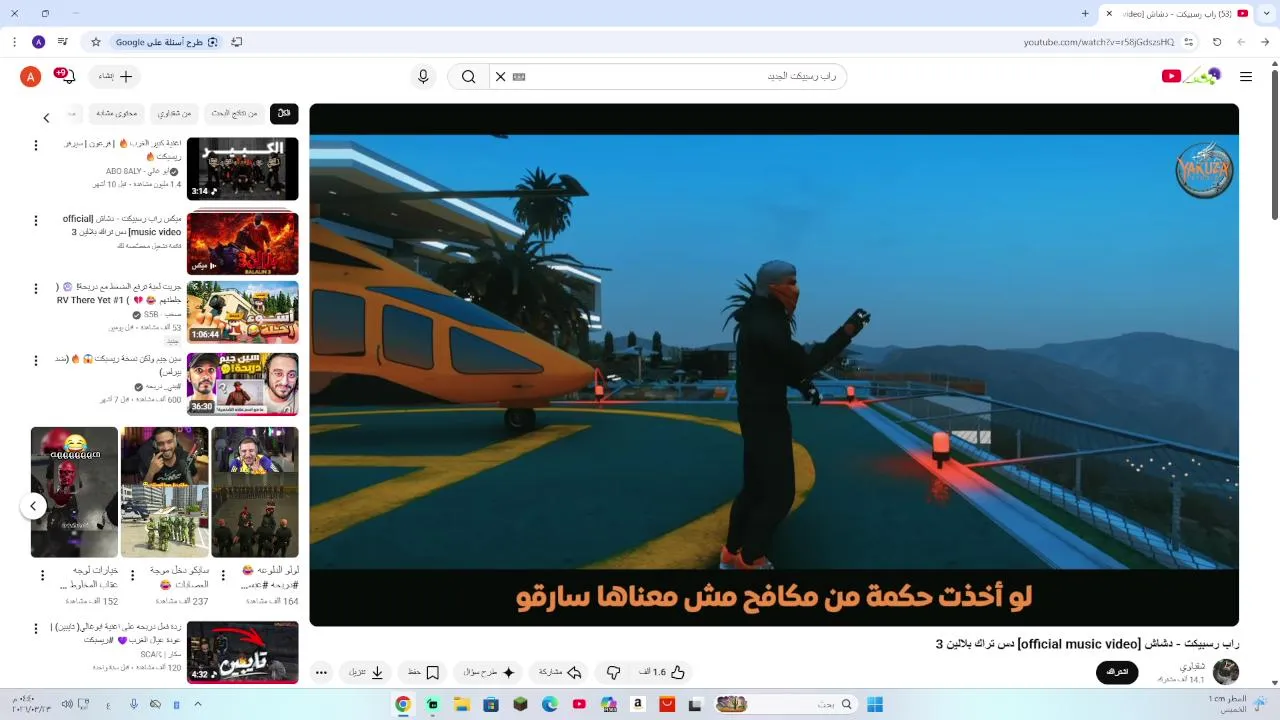Open the 4:32 video thumbnail
This screenshot has height=720, width=1280.
point(242,652)
